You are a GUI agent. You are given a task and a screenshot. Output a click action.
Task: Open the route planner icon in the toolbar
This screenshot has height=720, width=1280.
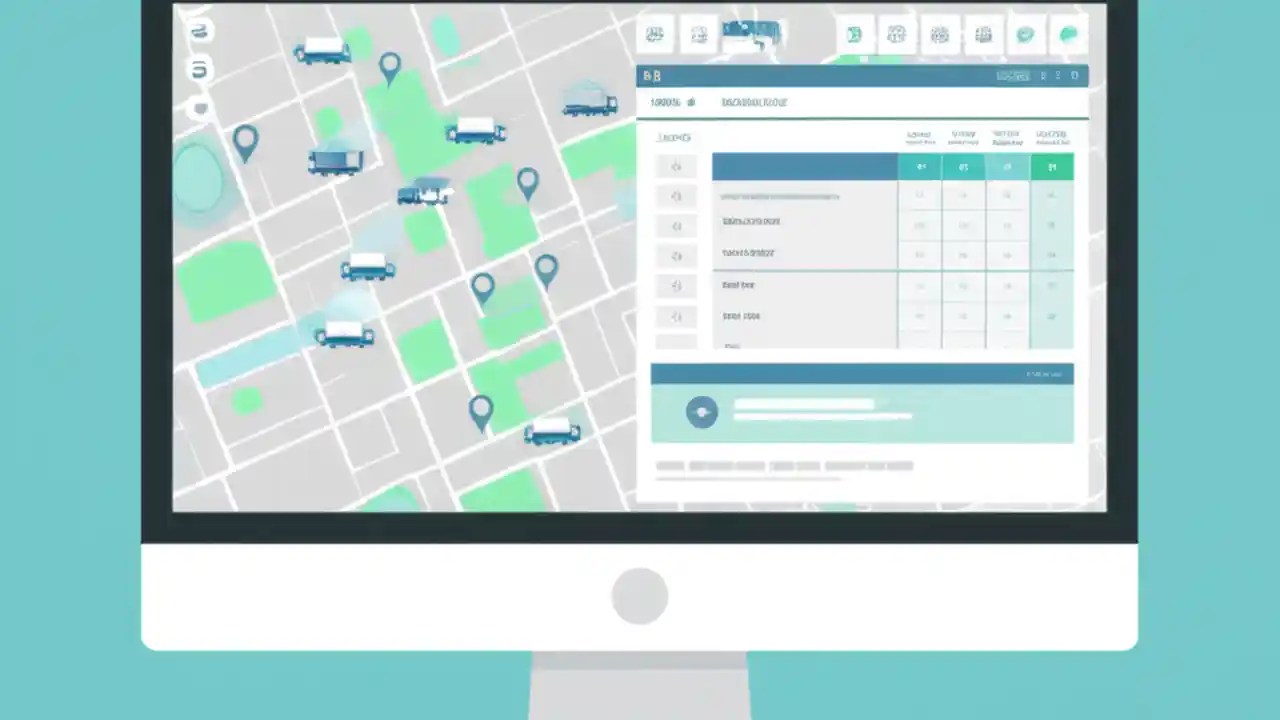855,35
